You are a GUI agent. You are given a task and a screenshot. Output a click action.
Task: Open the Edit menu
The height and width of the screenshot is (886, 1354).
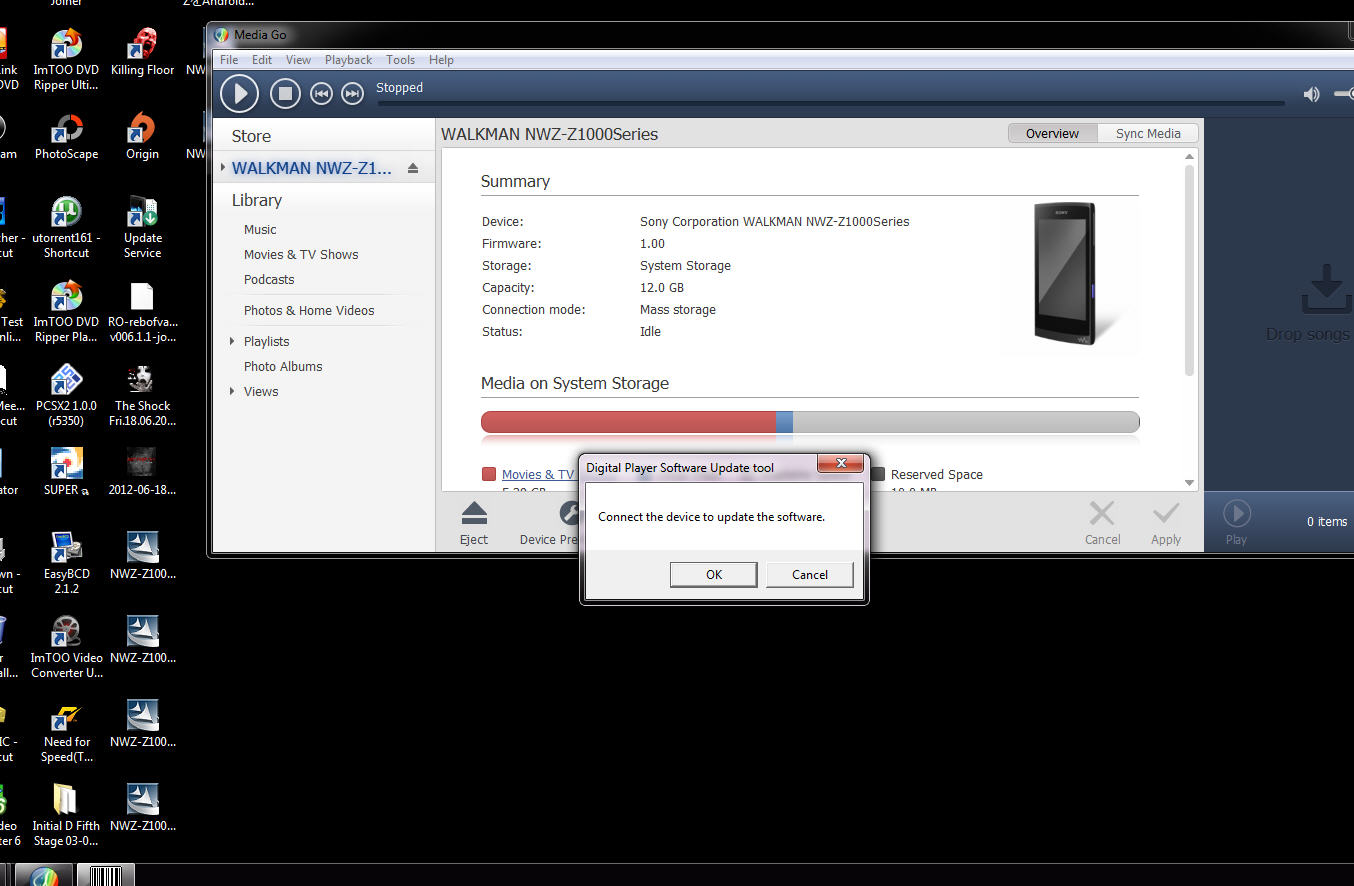[x=262, y=60]
